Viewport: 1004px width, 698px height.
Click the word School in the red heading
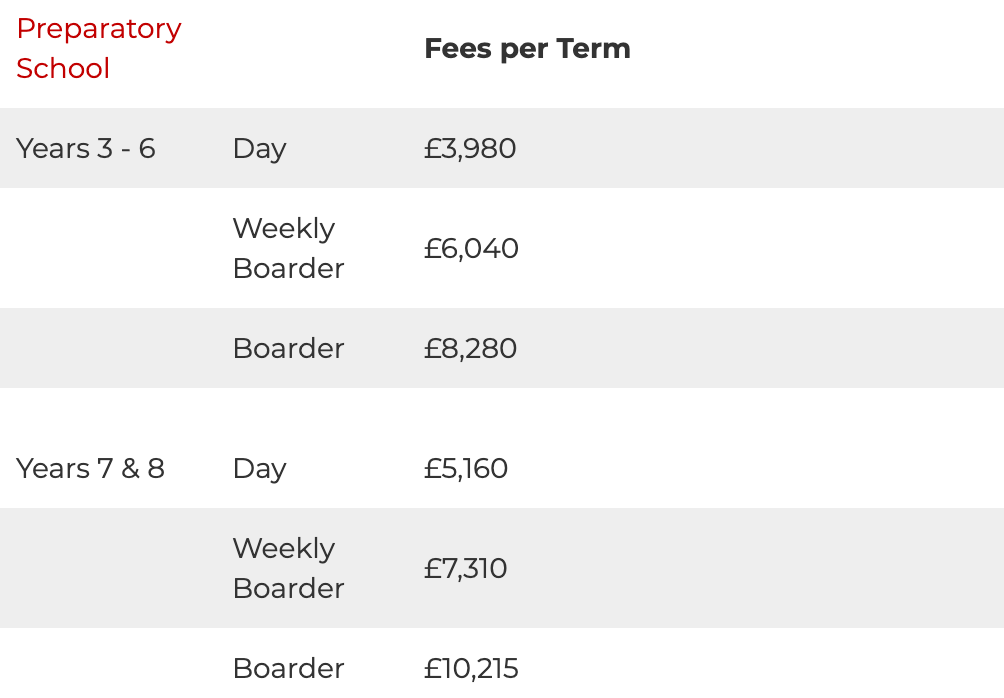click(x=63, y=69)
